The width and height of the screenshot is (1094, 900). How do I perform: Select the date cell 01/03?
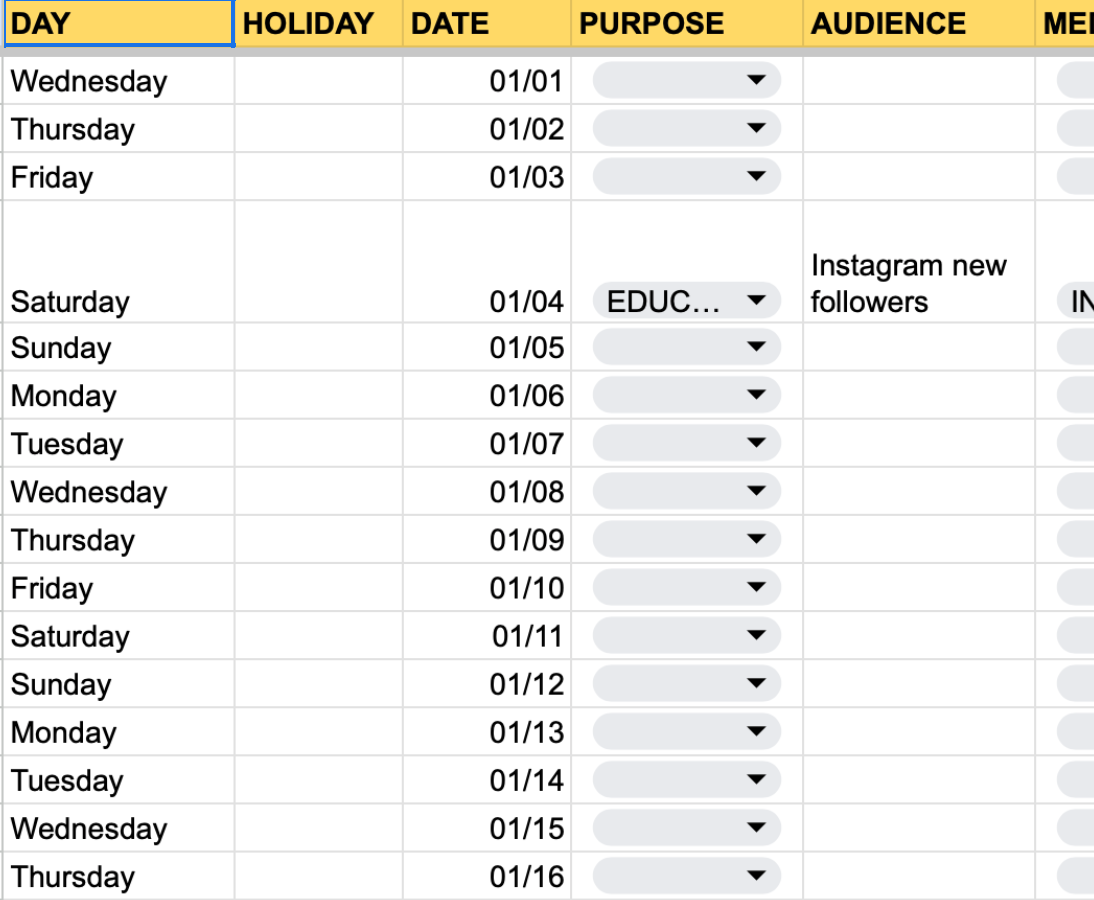(487, 177)
